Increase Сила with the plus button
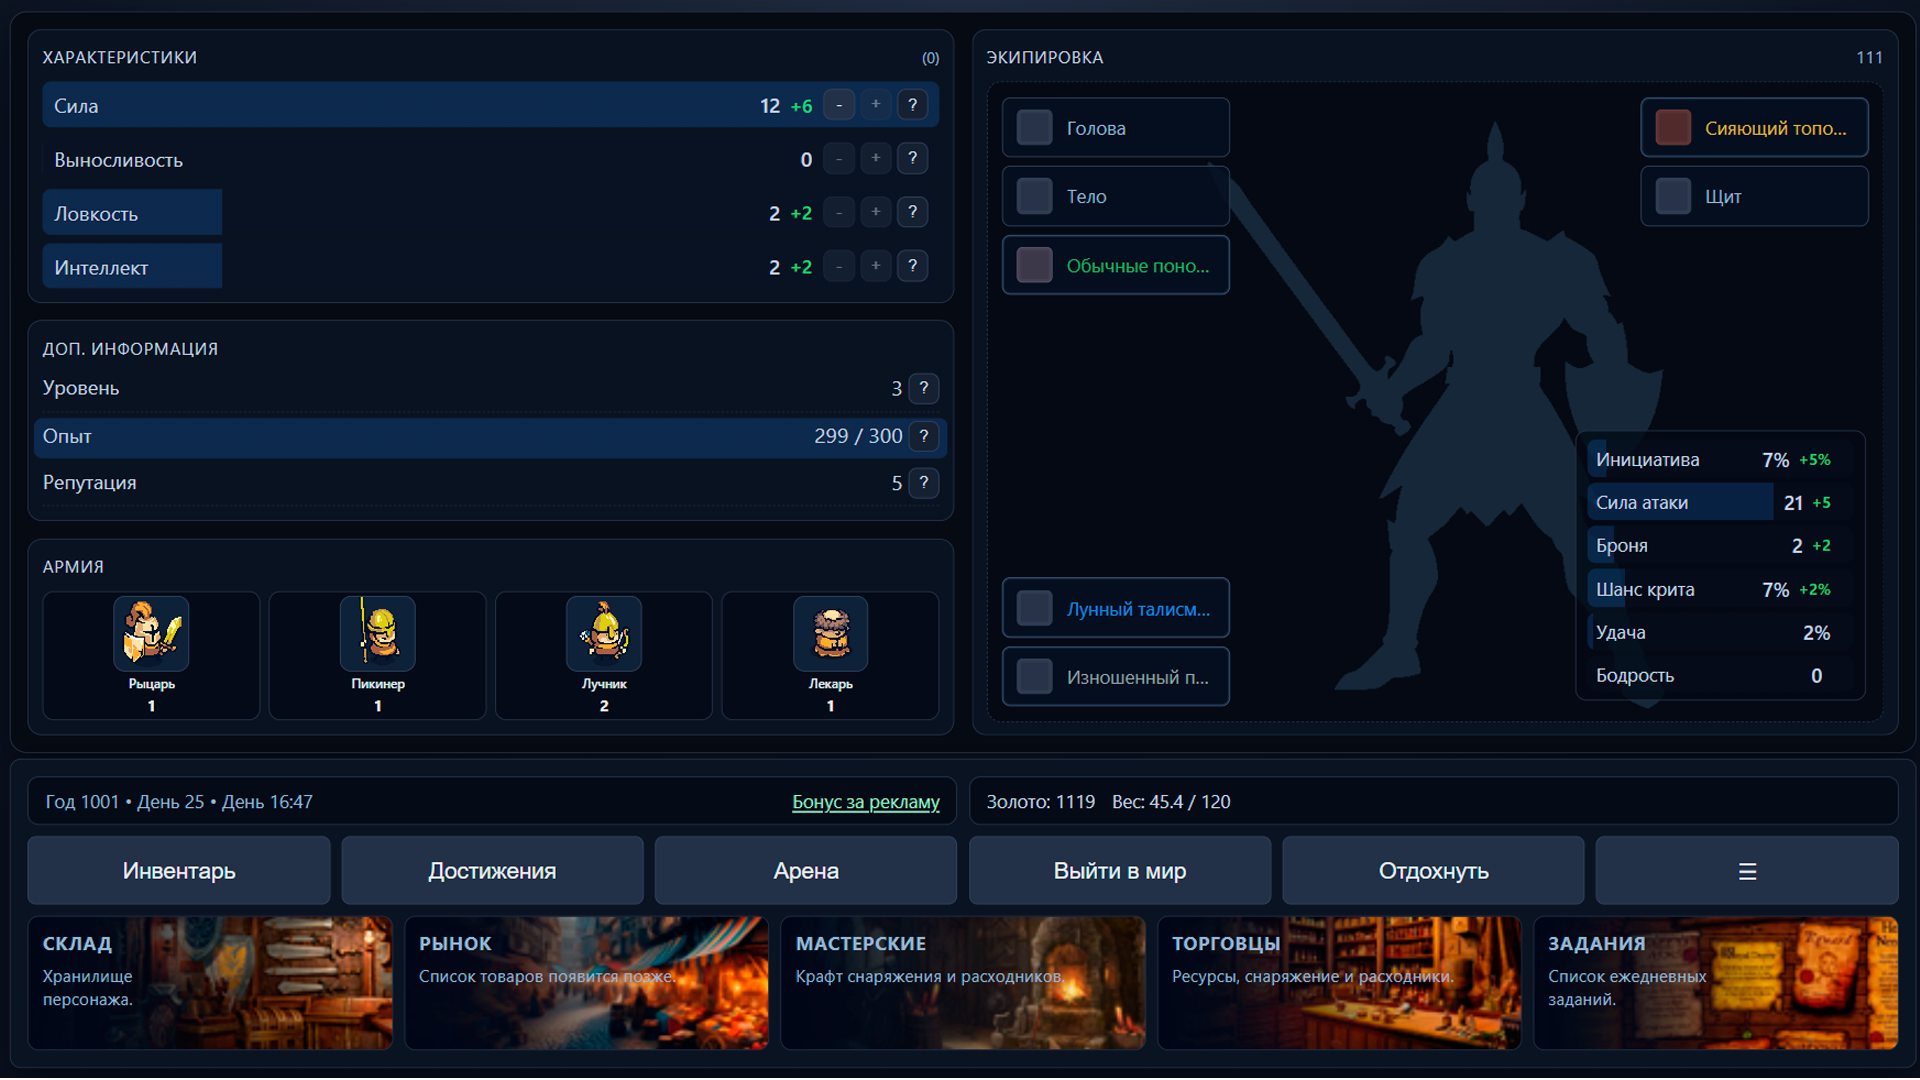 pyautogui.click(x=876, y=104)
